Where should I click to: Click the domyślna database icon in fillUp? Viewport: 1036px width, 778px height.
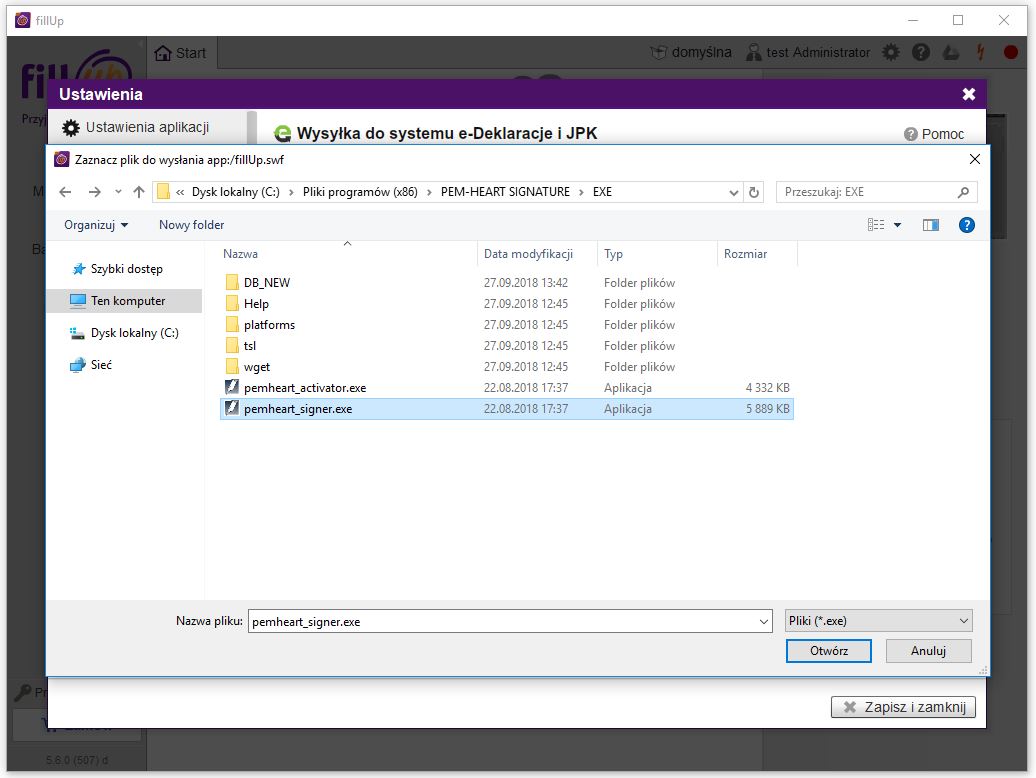tap(659, 52)
